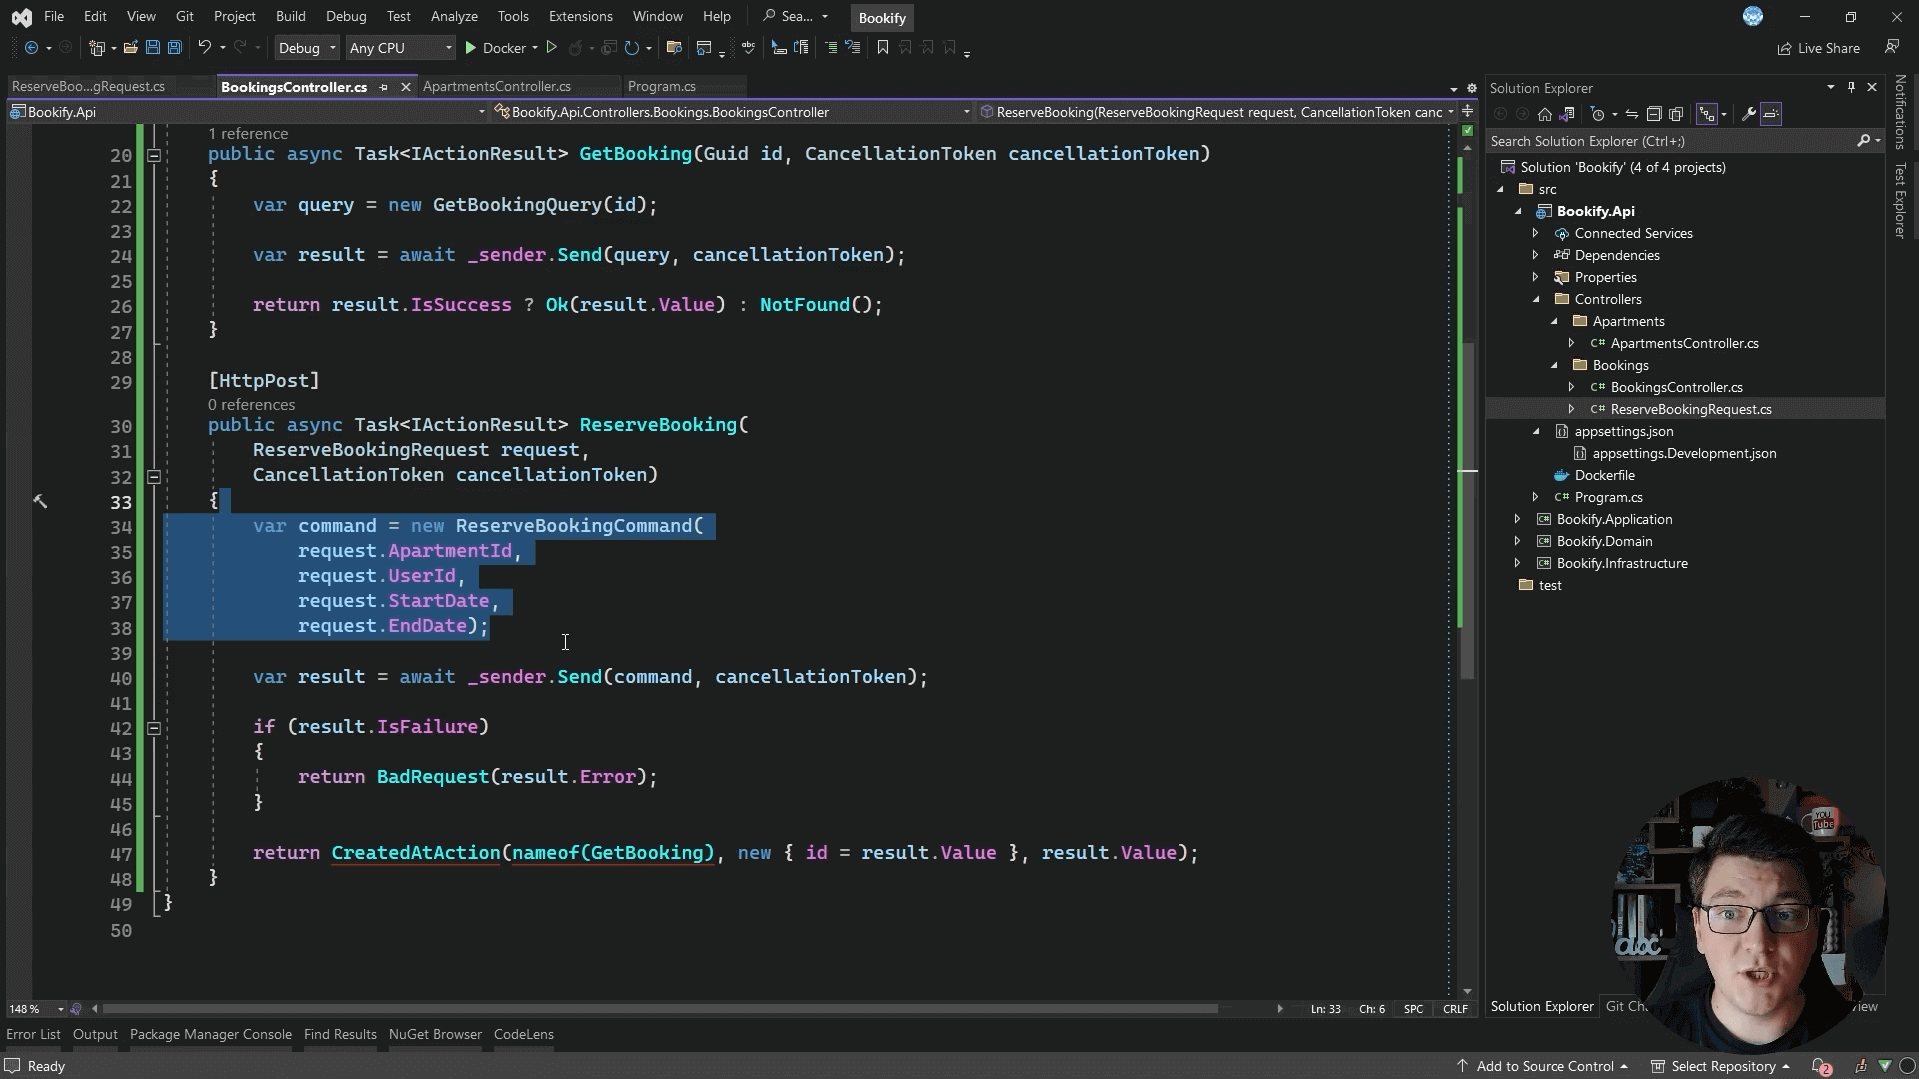Click Start Without Debugging outline play icon
Screen dimensions: 1919x1079
tap(551, 48)
